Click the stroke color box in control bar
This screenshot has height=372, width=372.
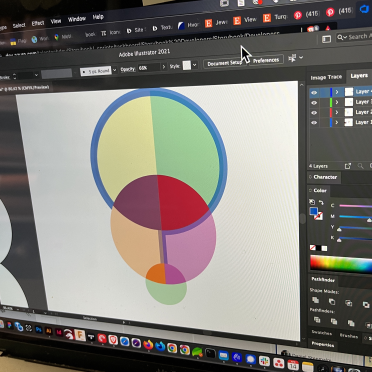pos(56,74)
